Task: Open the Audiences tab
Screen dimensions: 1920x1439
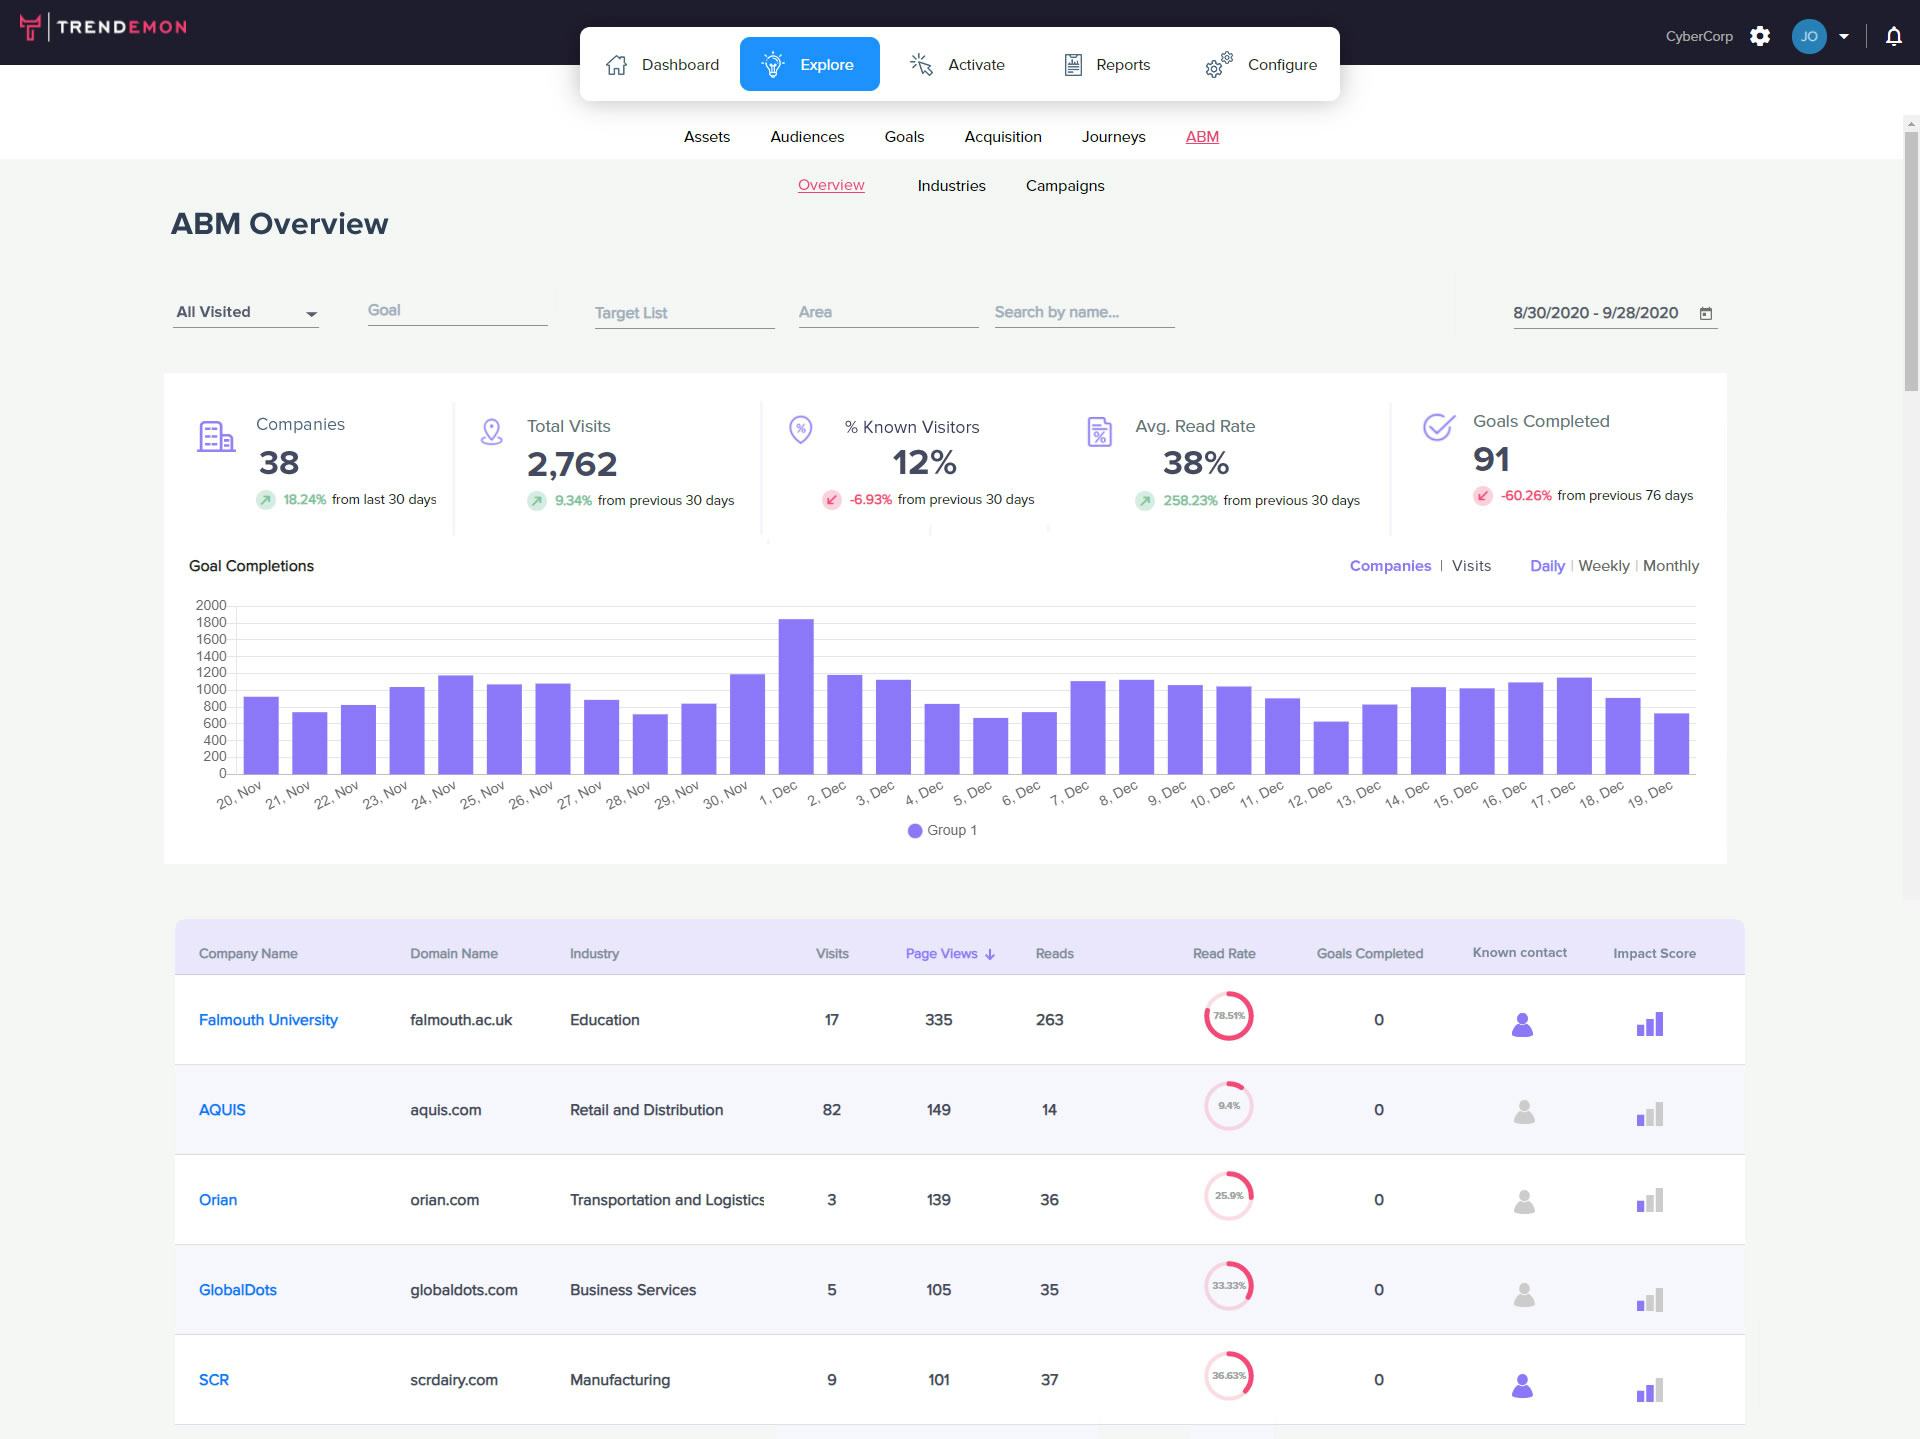Action: [806, 136]
